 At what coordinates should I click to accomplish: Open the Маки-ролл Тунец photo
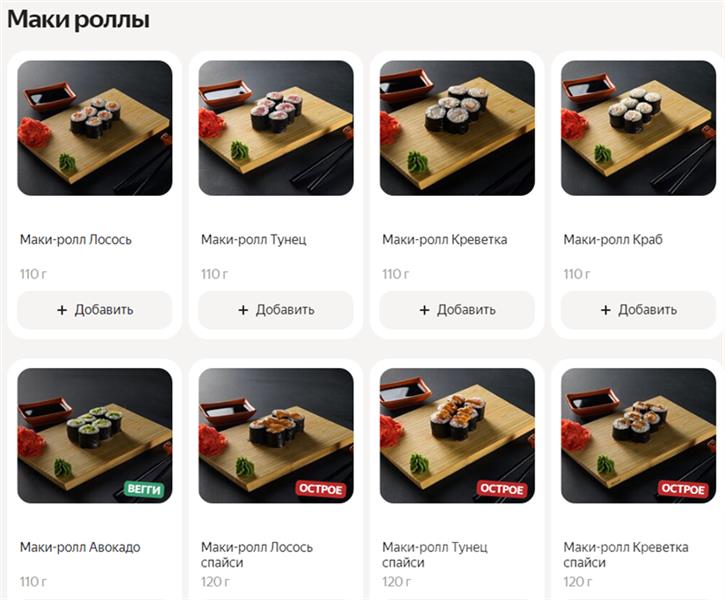(x=276, y=128)
